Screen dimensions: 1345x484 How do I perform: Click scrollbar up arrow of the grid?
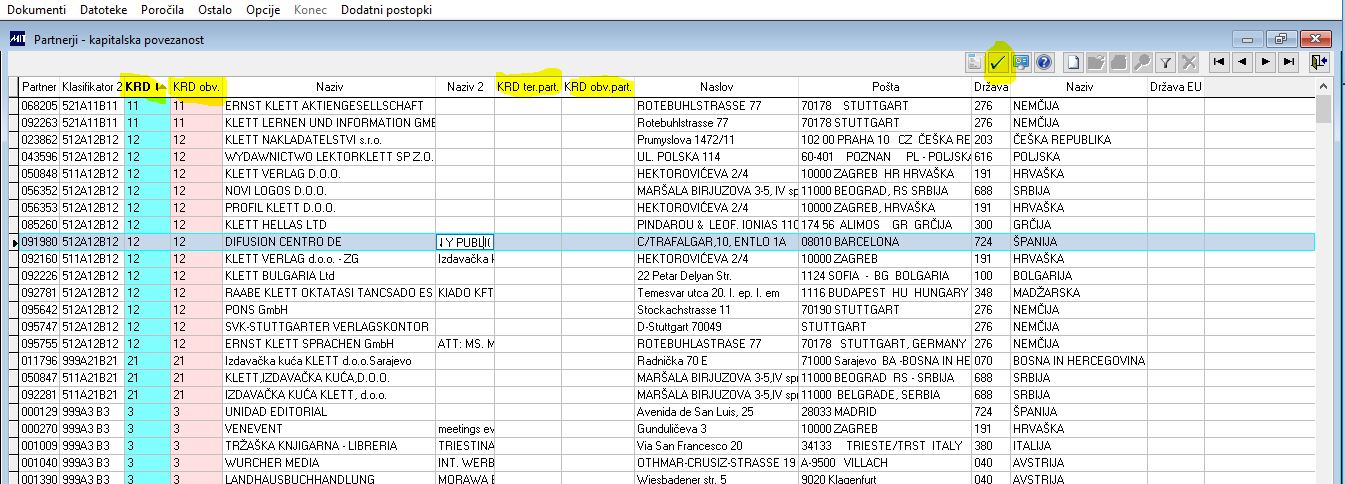[x=1324, y=87]
